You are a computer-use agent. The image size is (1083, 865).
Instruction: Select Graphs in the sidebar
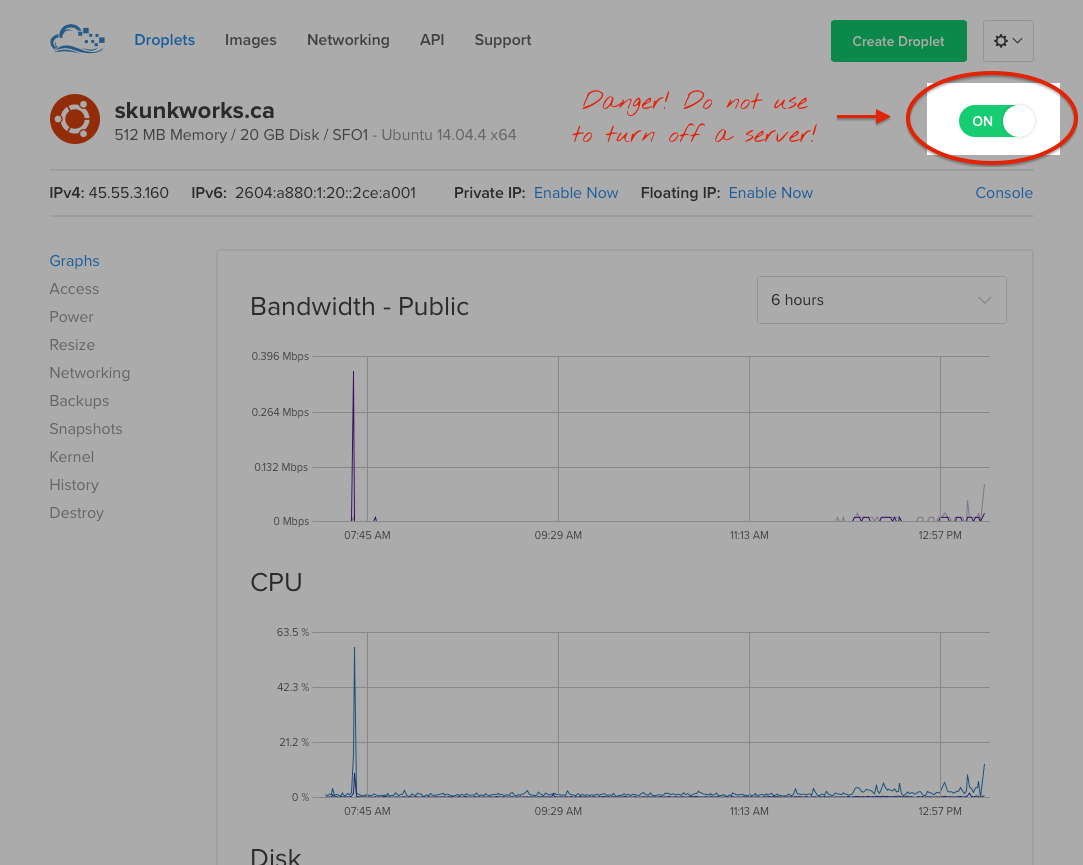(x=75, y=260)
